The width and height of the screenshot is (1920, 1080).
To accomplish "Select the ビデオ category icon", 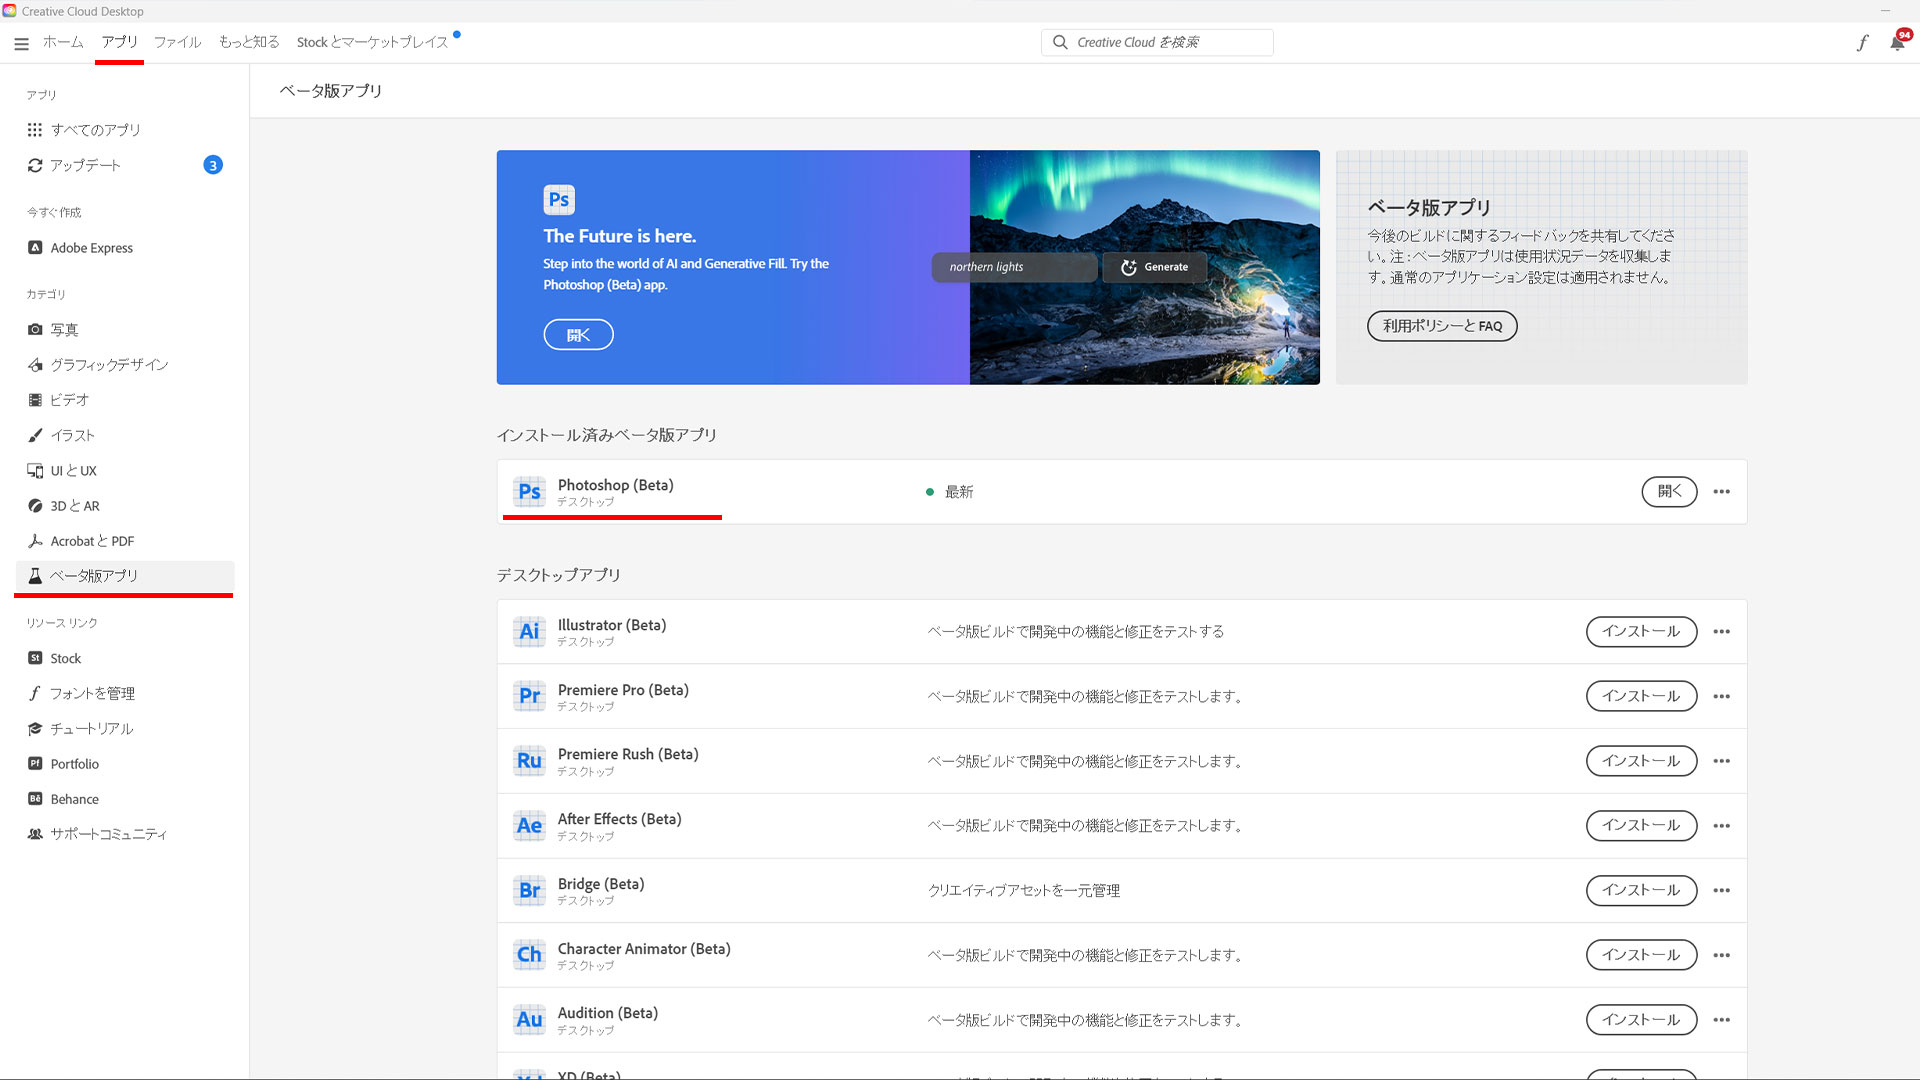I will point(35,399).
